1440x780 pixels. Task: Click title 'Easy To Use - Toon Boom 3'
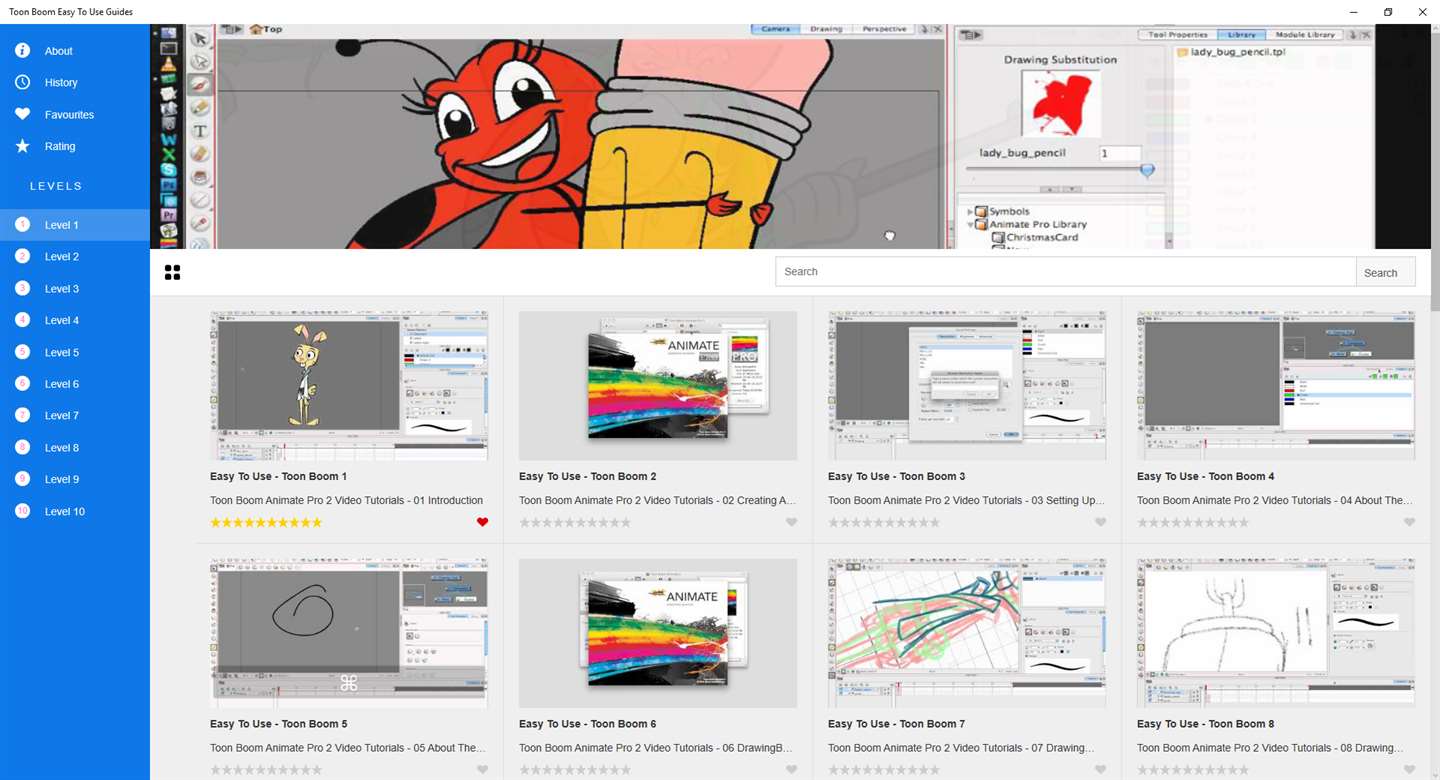pos(897,476)
